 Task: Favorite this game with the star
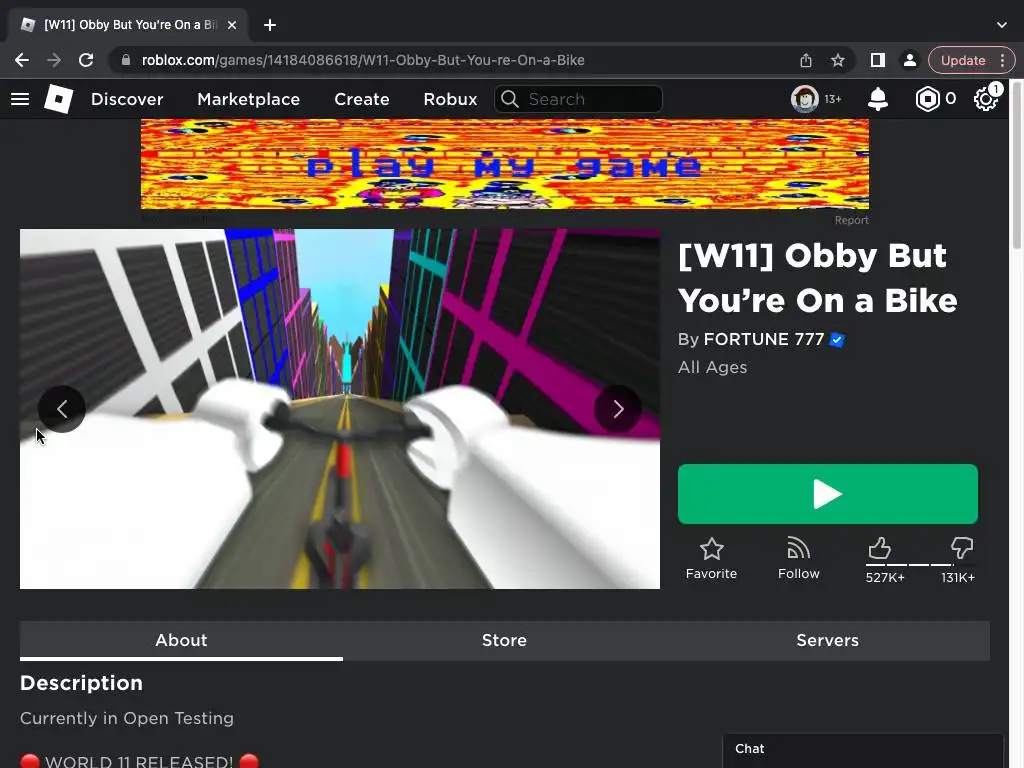click(711, 558)
